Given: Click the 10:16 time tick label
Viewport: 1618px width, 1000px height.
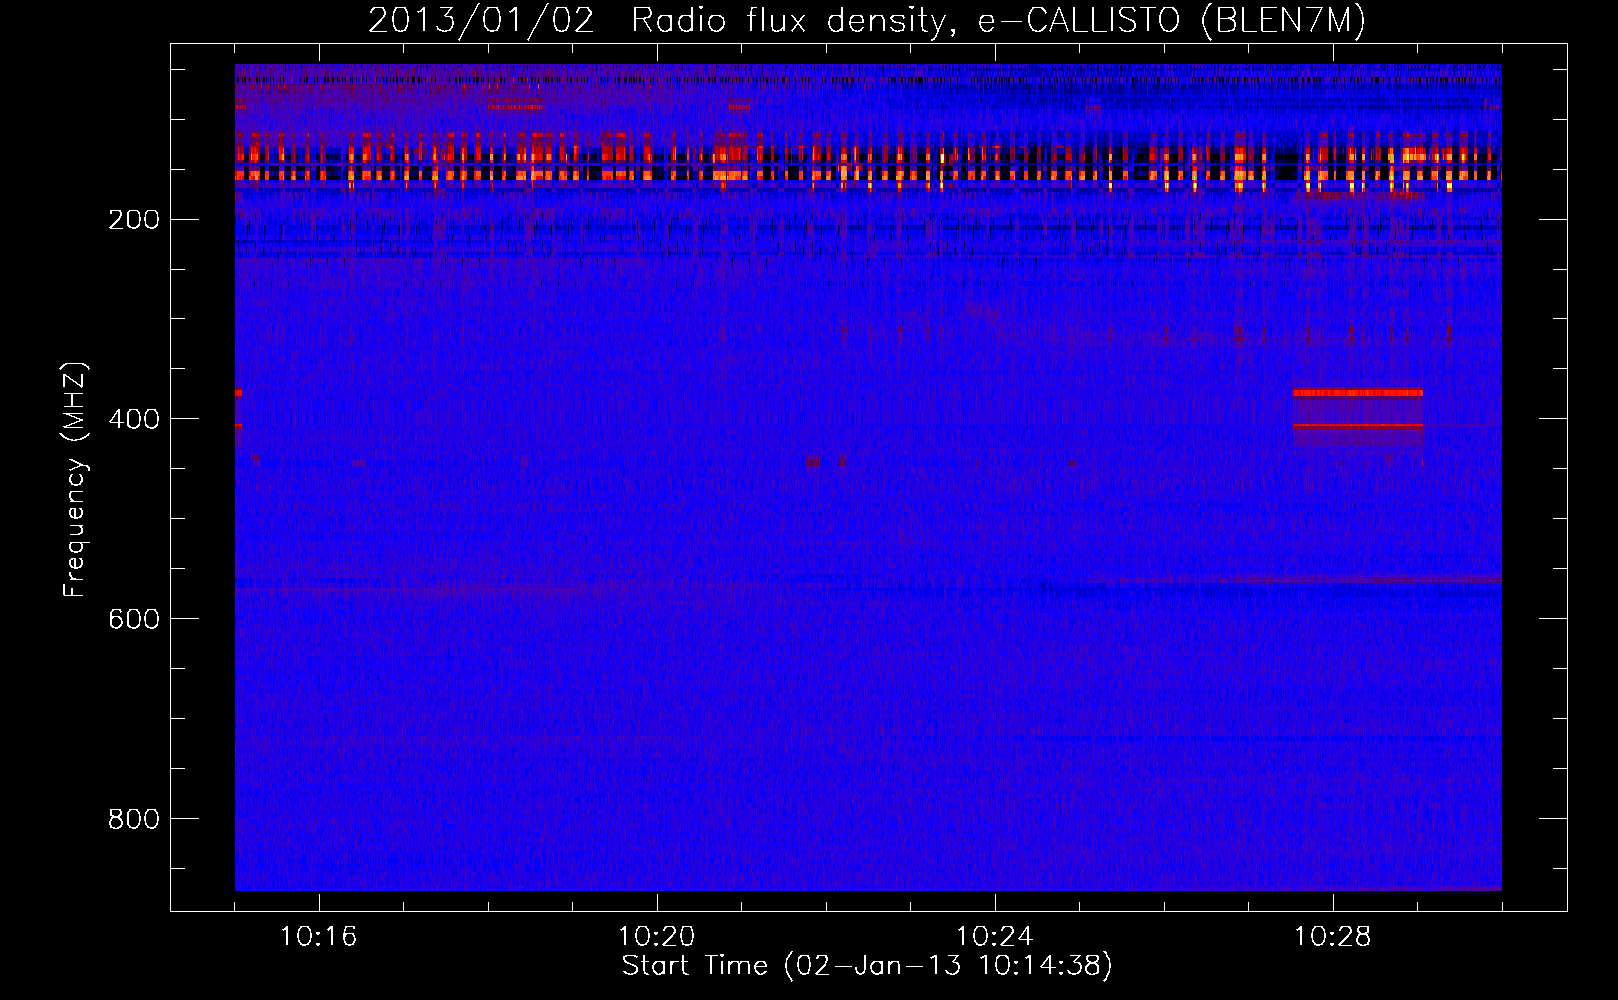Looking at the screenshot, I should coord(319,936).
